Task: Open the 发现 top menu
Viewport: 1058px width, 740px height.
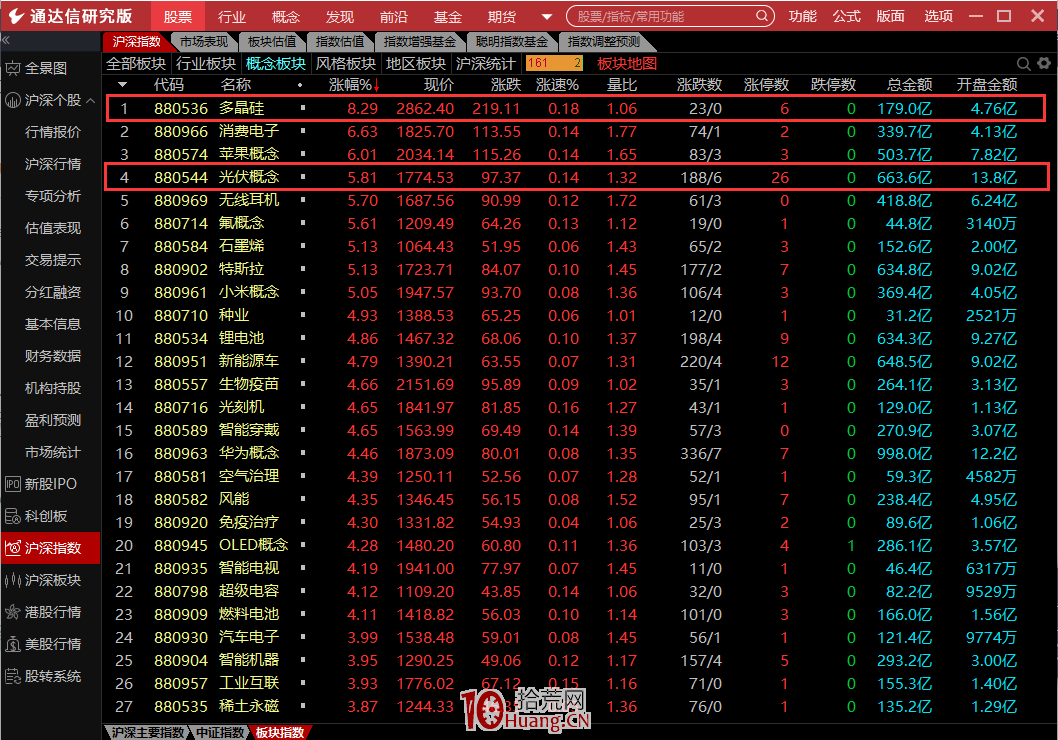Action: click(339, 16)
